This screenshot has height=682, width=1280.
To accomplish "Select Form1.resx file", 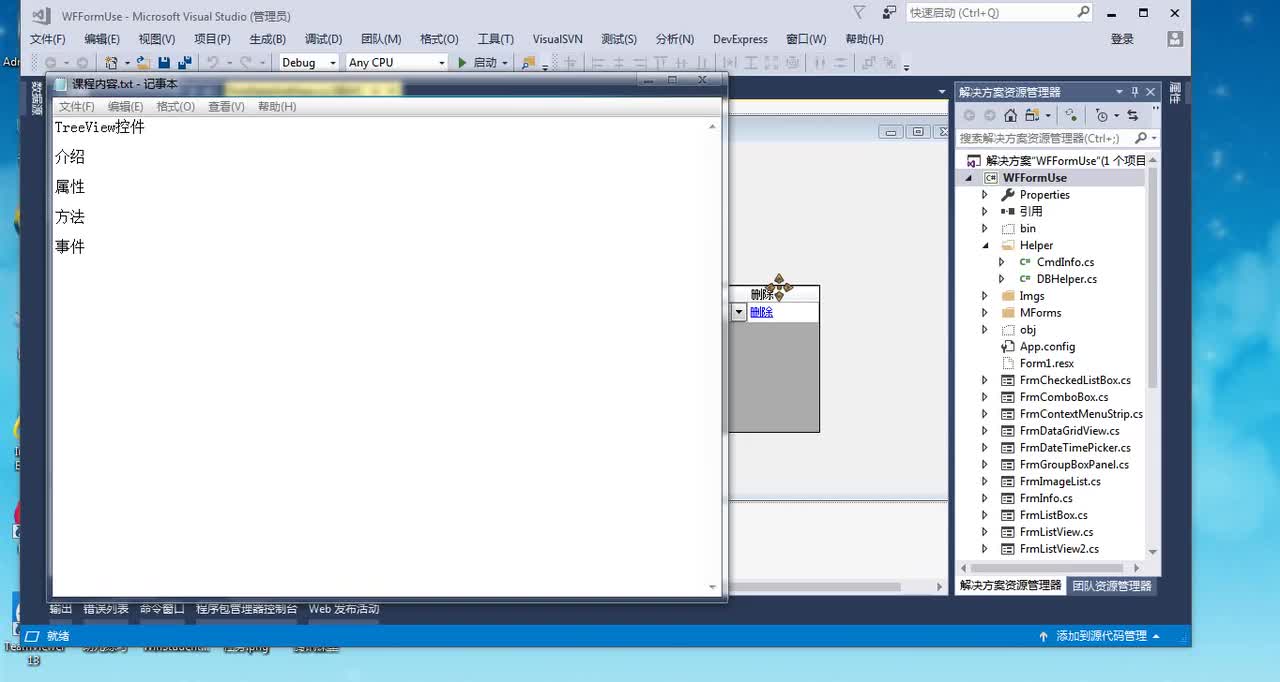I will [x=1047, y=363].
